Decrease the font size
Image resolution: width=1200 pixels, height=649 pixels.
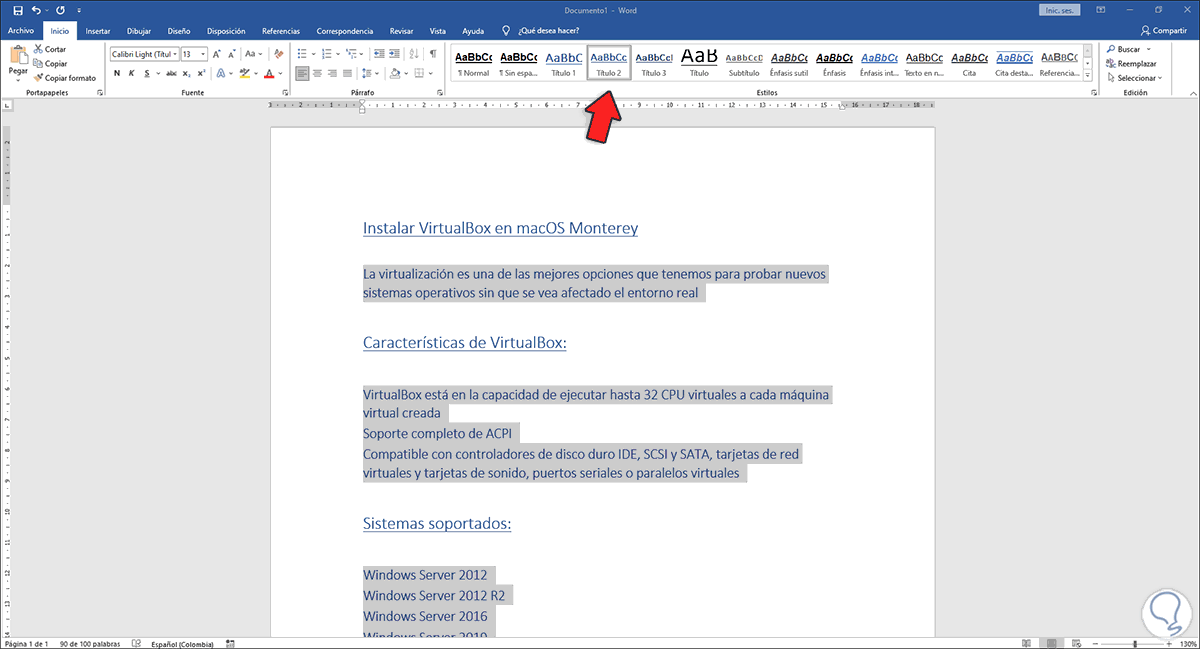231,54
